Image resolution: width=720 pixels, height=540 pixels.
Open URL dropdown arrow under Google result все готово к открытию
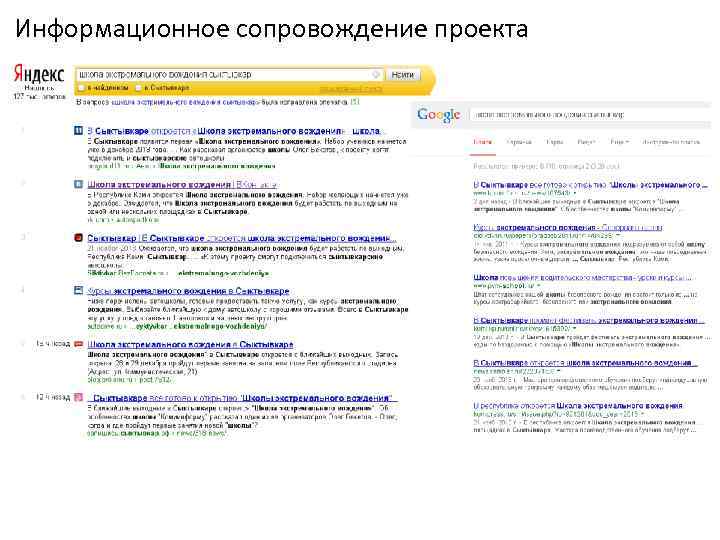click(x=574, y=193)
